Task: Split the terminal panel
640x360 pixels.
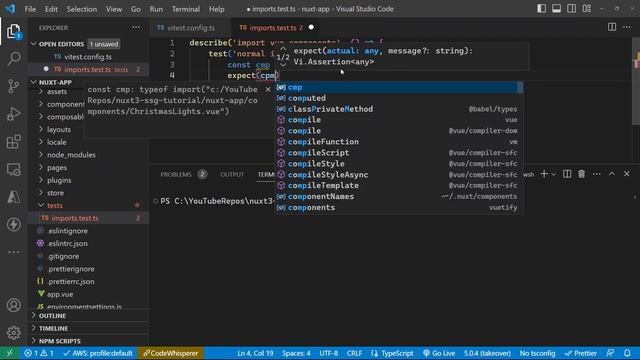Action: (567, 174)
